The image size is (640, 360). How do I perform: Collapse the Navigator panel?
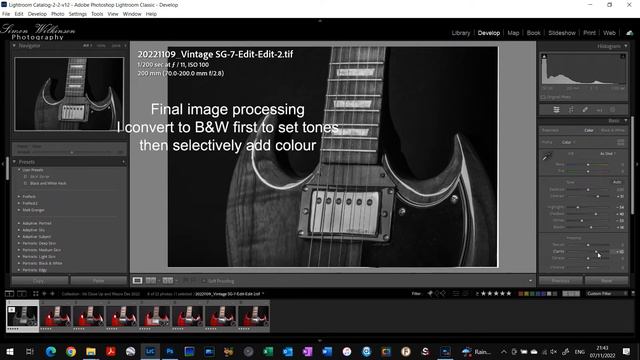(x=14, y=46)
